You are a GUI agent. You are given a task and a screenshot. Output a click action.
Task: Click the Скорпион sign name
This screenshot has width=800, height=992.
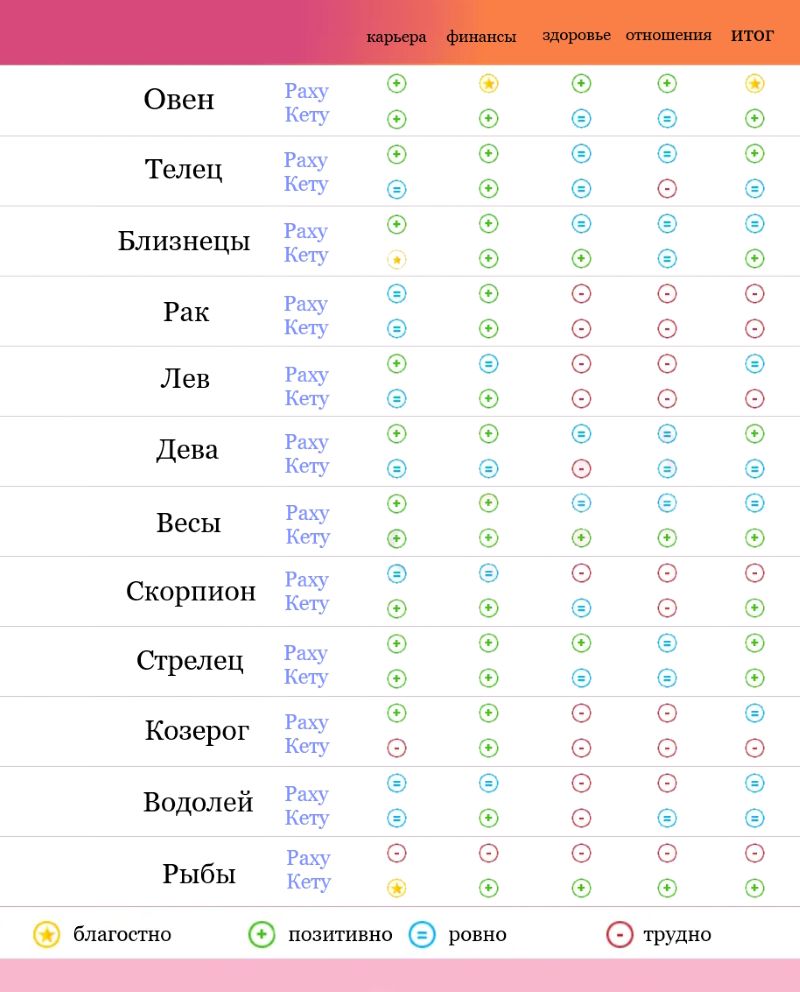(x=191, y=591)
